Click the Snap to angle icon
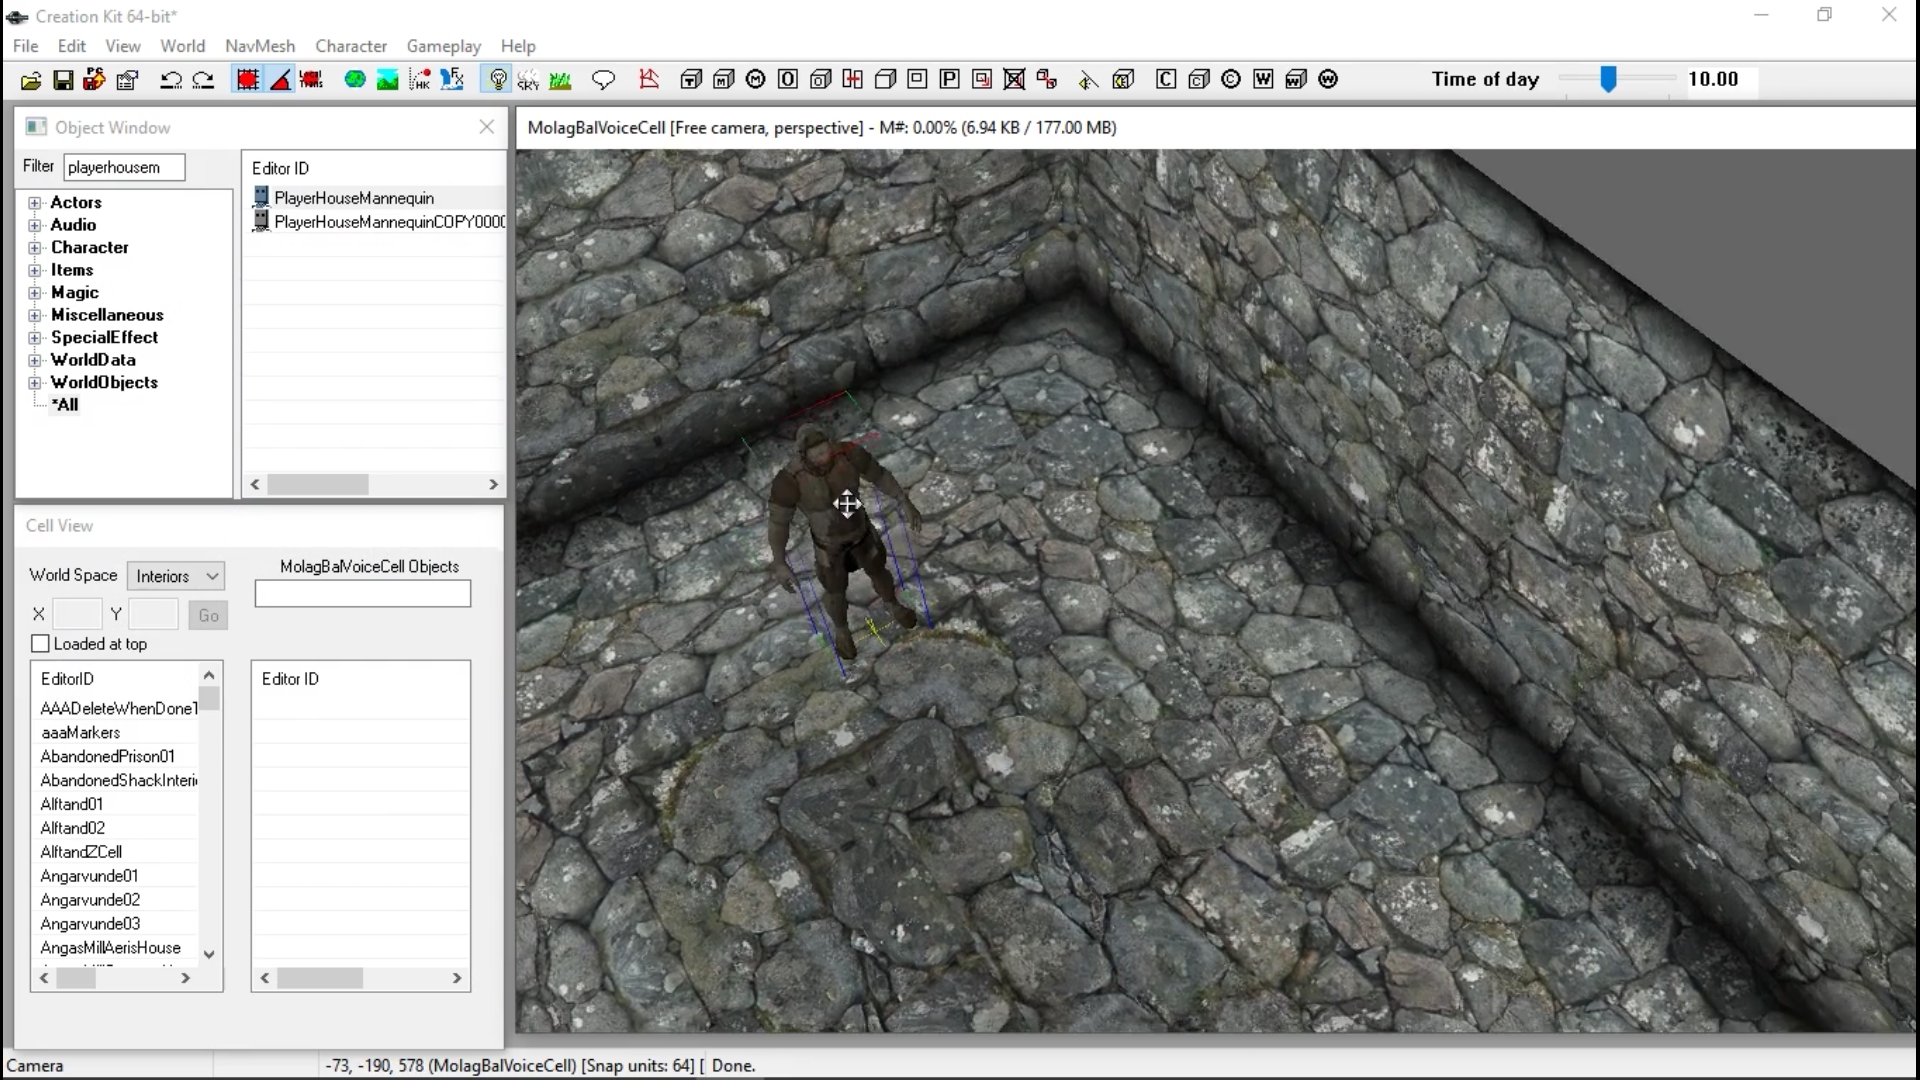Image resolution: width=1920 pixels, height=1080 pixels. [x=281, y=80]
